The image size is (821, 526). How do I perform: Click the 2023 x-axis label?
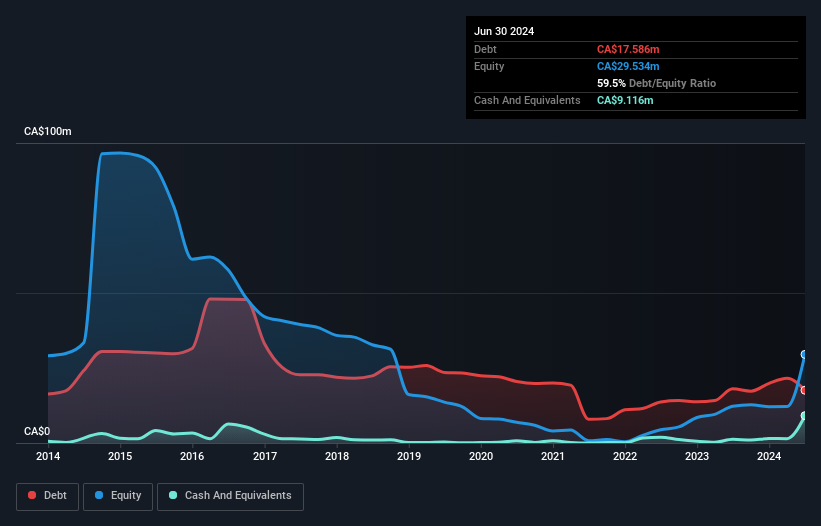697,456
